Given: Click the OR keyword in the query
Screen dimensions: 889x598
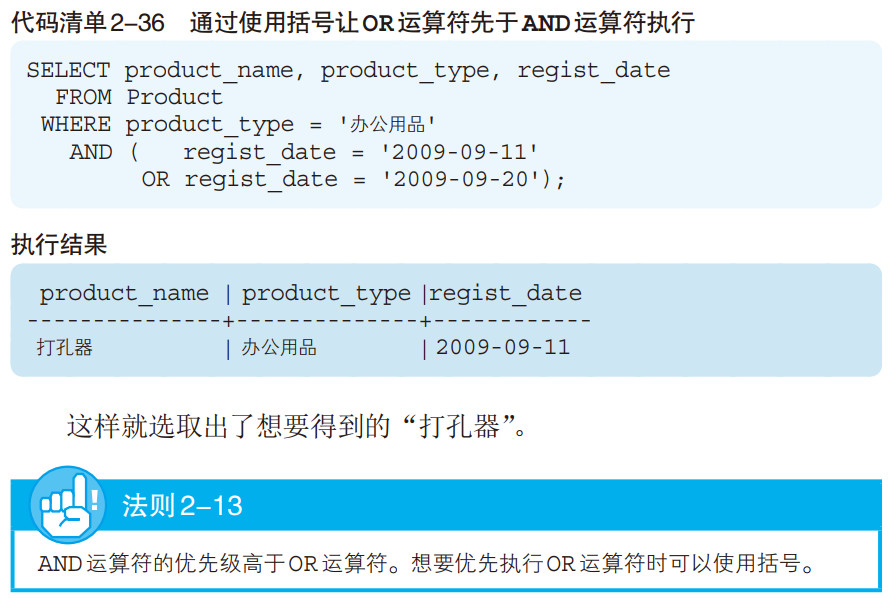Looking at the screenshot, I should (155, 180).
